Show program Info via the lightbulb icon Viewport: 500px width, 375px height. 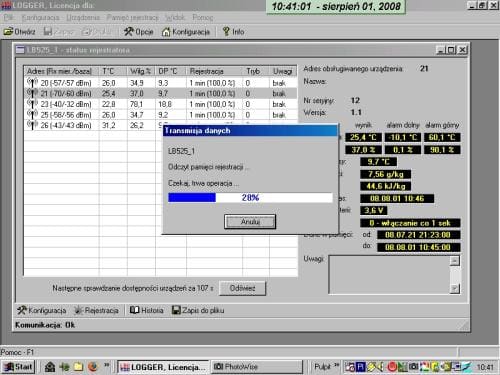[226, 31]
